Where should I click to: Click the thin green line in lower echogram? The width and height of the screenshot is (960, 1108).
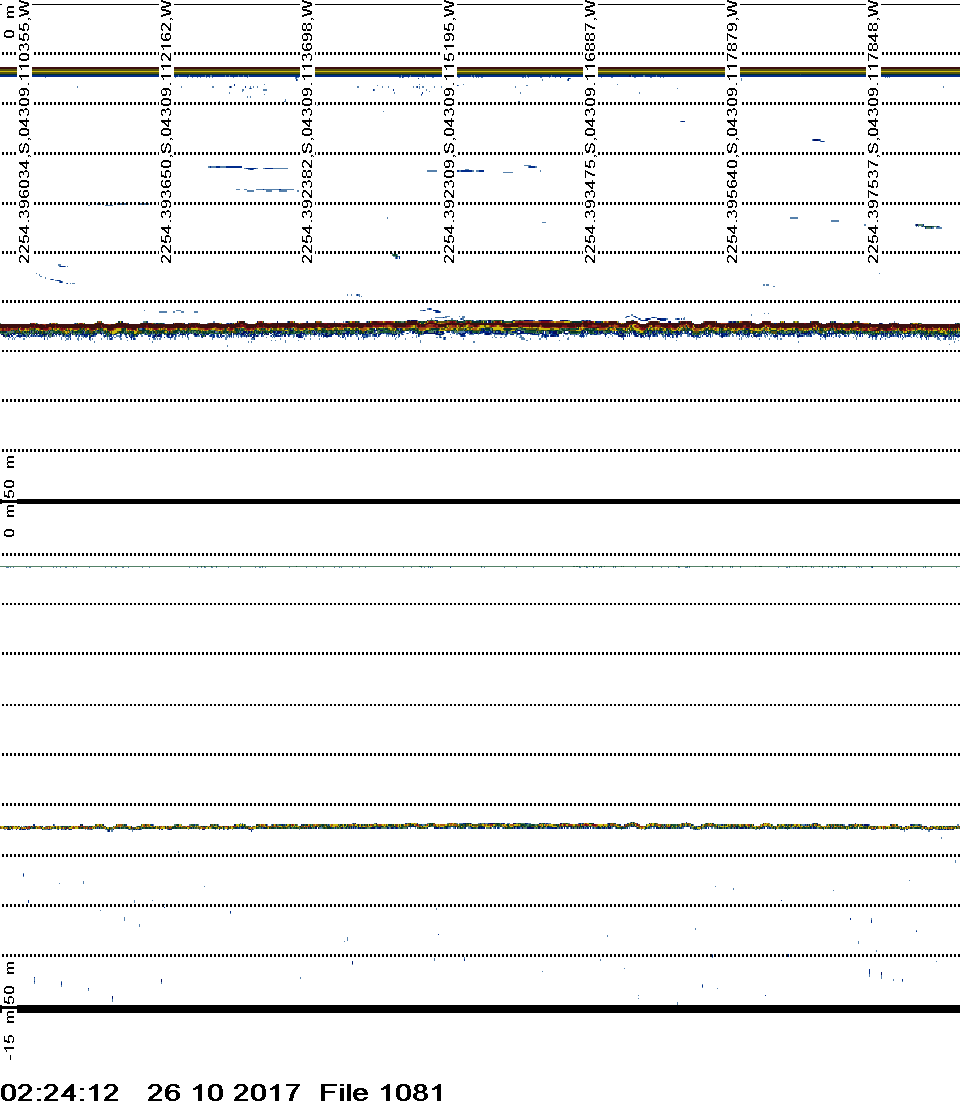pos(480,567)
